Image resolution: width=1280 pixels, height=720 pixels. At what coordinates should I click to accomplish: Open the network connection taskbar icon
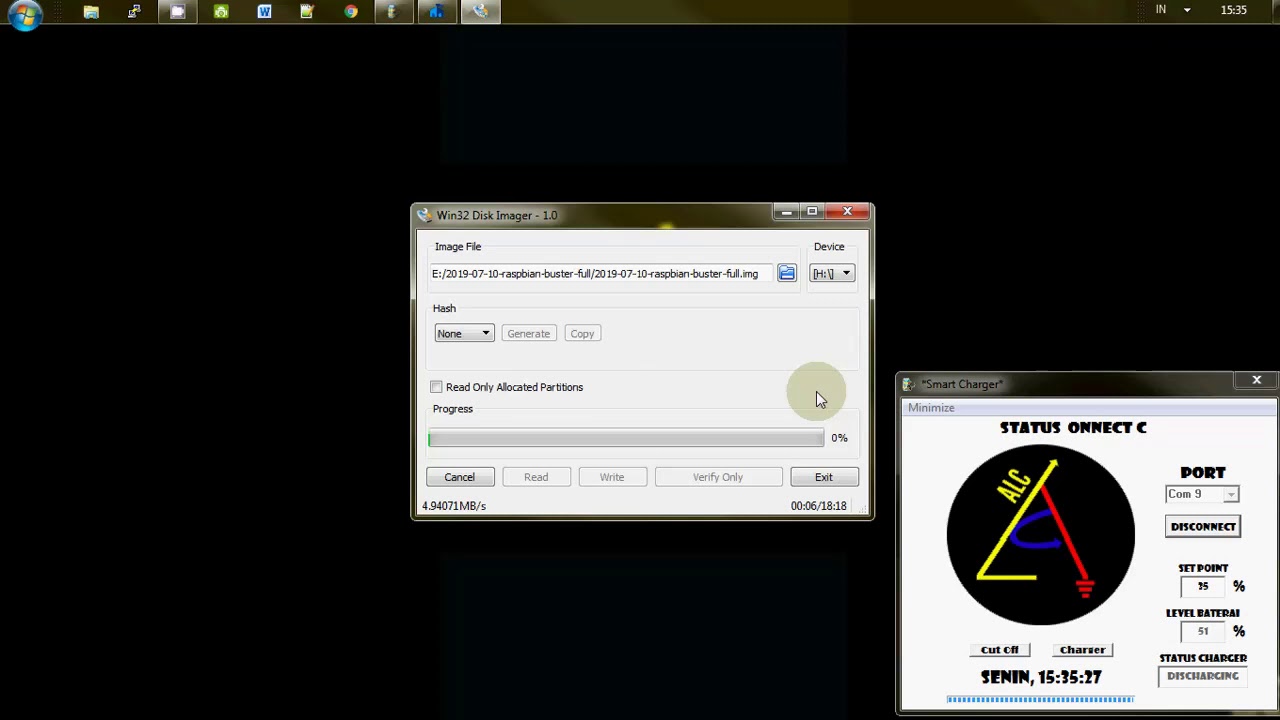click(134, 12)
